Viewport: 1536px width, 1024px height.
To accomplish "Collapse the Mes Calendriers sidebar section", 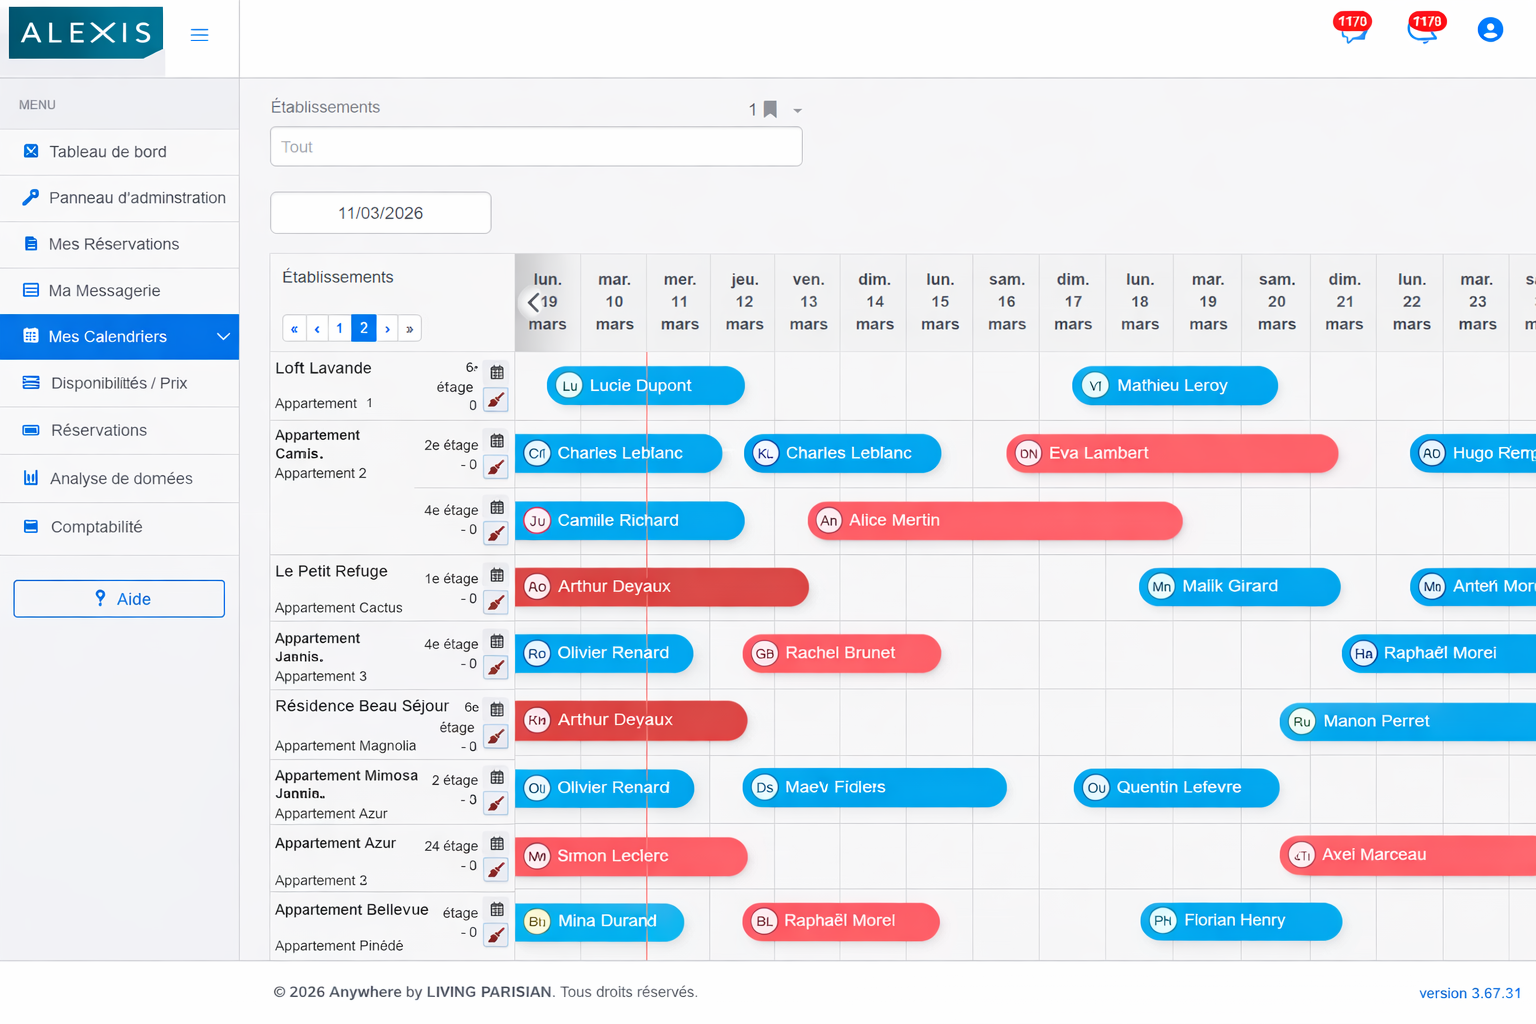I will tap(223, 337).
